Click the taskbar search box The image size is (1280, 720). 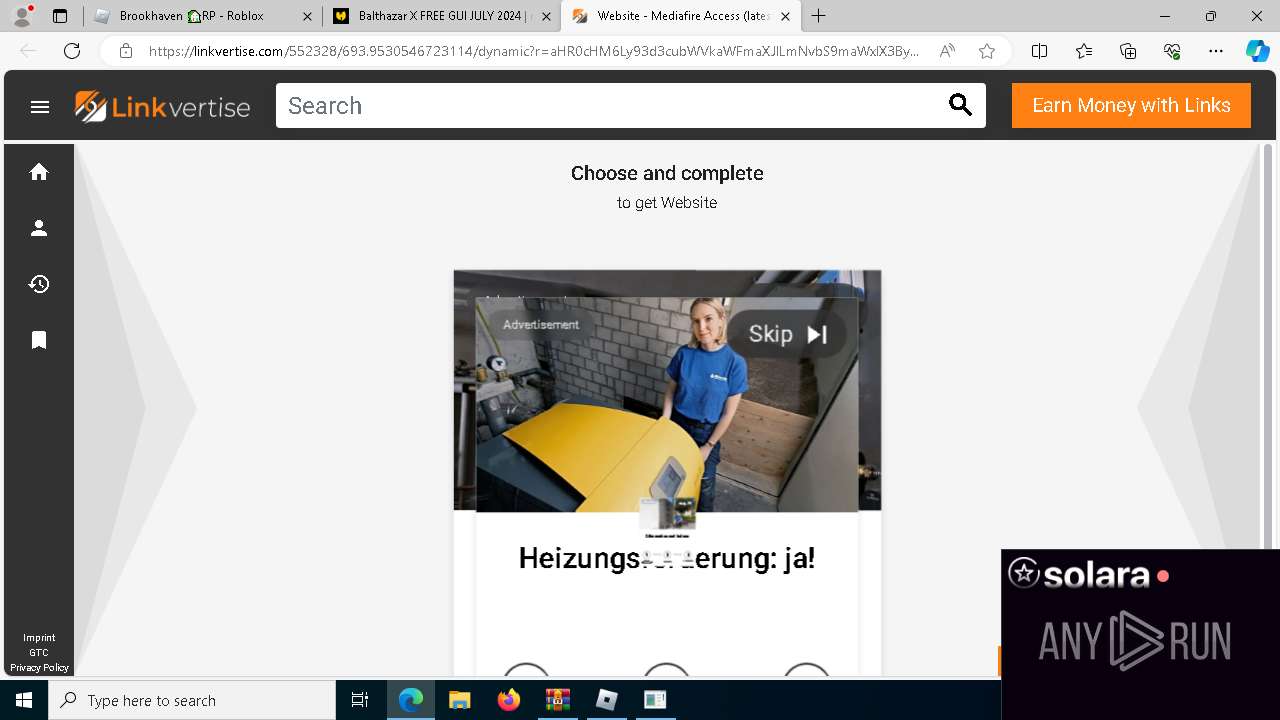pos(192,700)
